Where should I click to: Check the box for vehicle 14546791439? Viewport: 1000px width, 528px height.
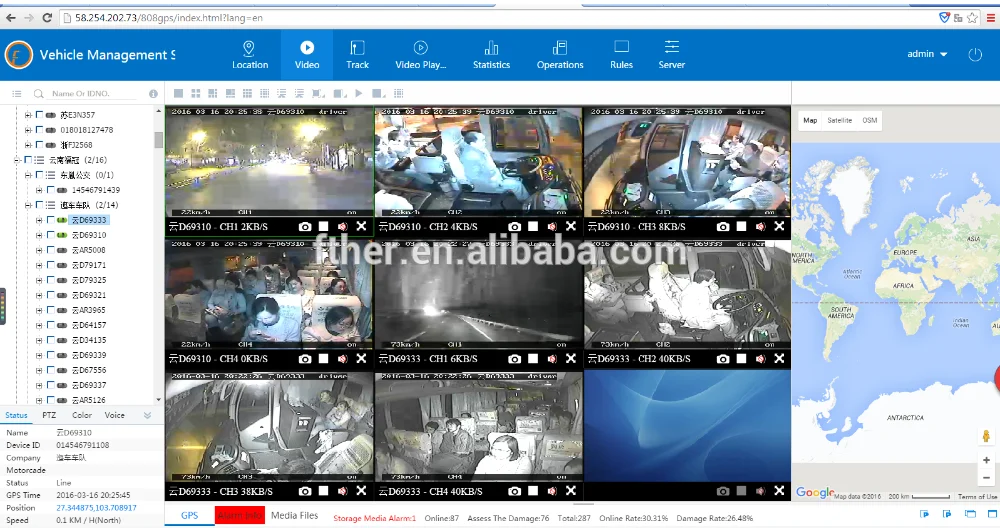pos(50,190)
